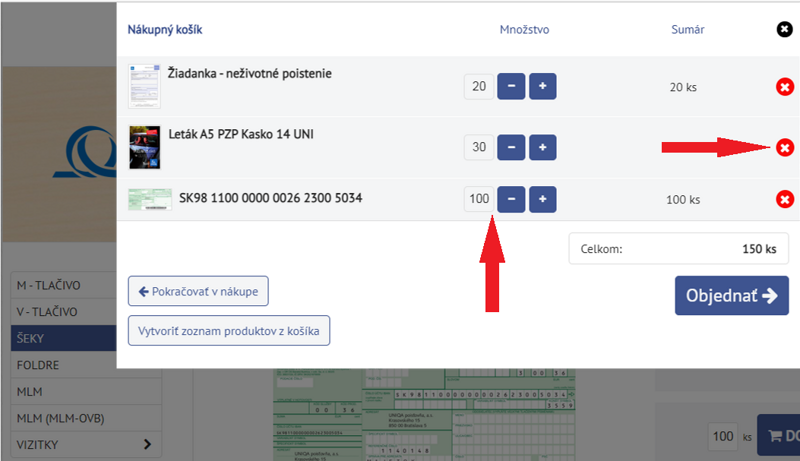Submit order with Objednať button
The image size is (800, 461).
732,296
